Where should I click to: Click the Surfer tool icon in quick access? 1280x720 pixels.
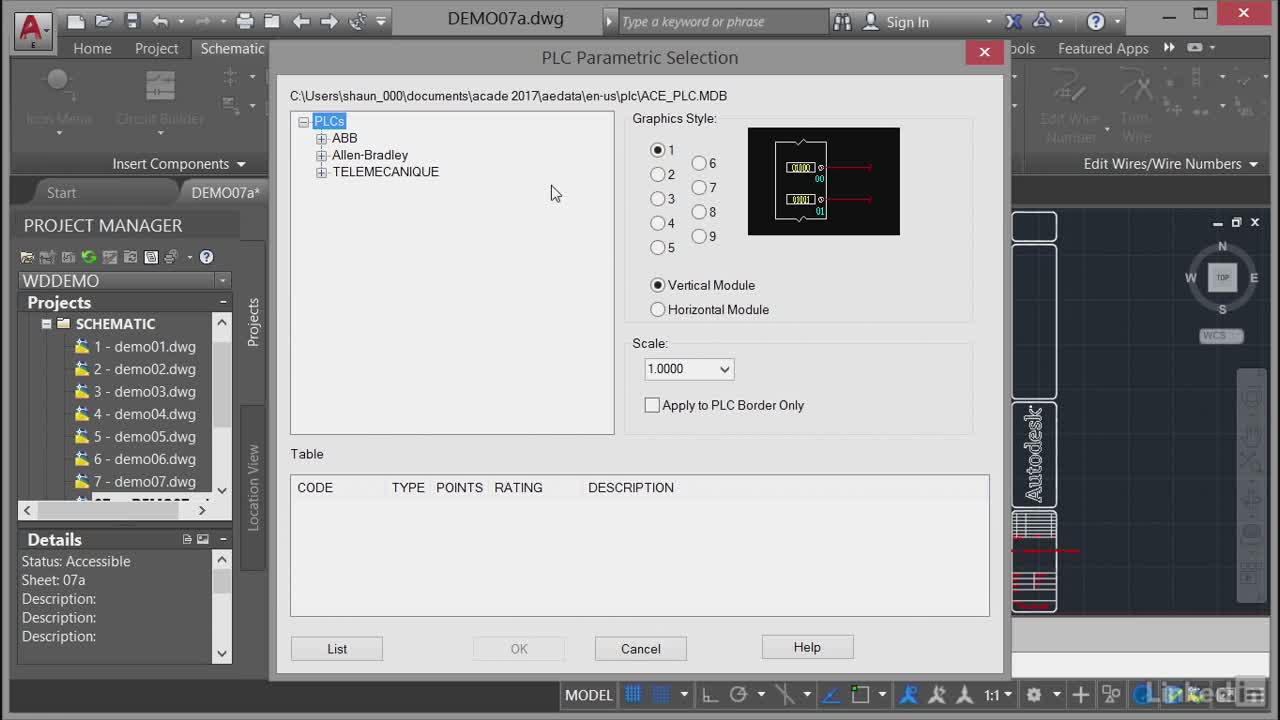357,21
